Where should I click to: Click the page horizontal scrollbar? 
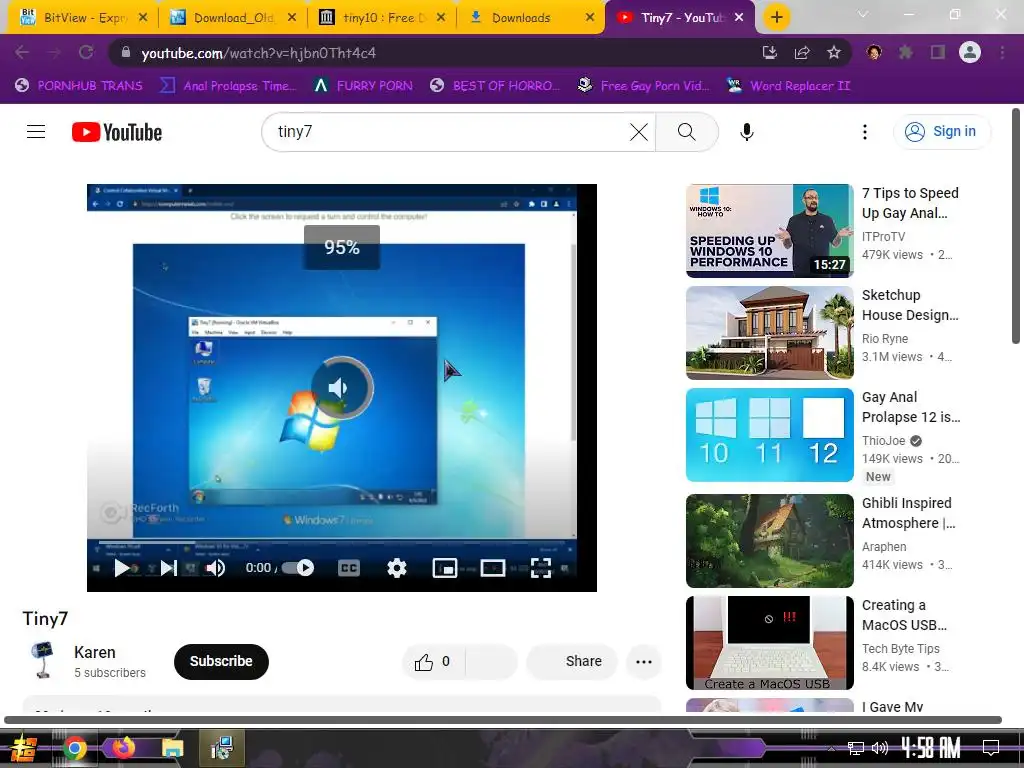click(503, 720)
